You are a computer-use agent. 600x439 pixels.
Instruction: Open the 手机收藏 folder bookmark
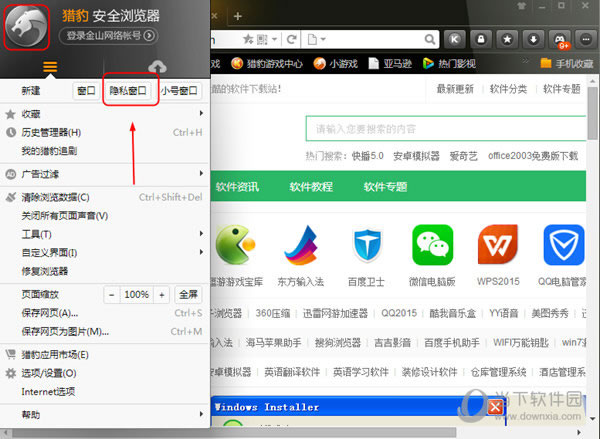pos(567,63)
